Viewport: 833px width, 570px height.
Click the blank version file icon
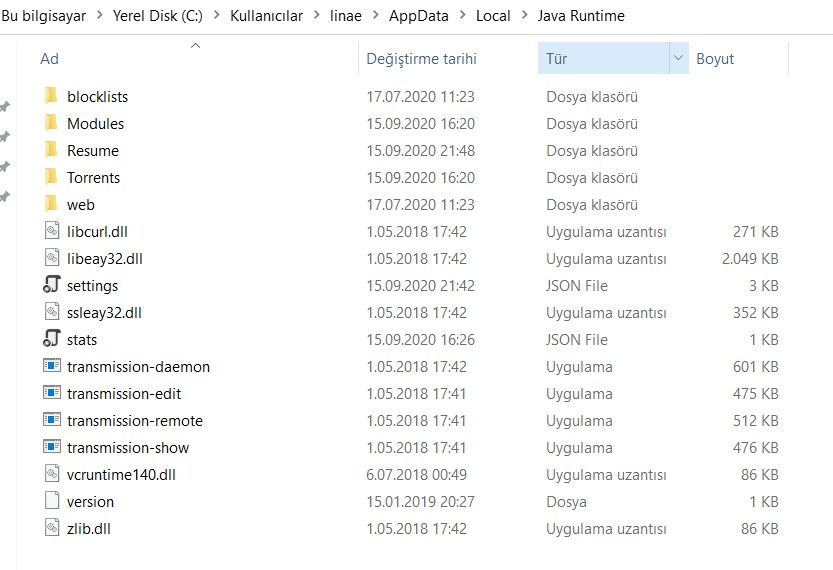[52, 501]
